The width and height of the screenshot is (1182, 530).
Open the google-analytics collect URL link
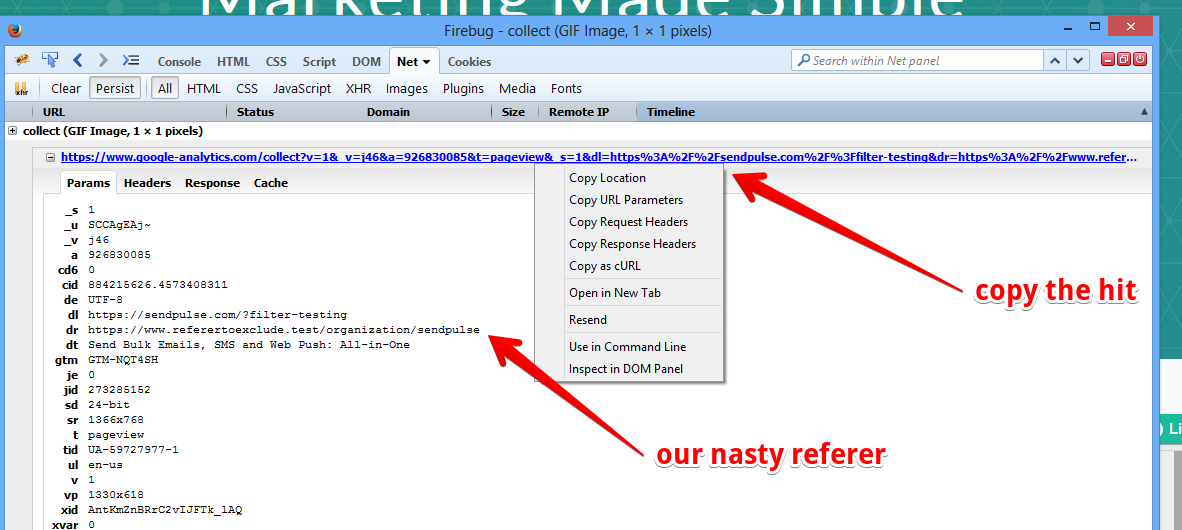pyautogui.click(x=599, y=158)
